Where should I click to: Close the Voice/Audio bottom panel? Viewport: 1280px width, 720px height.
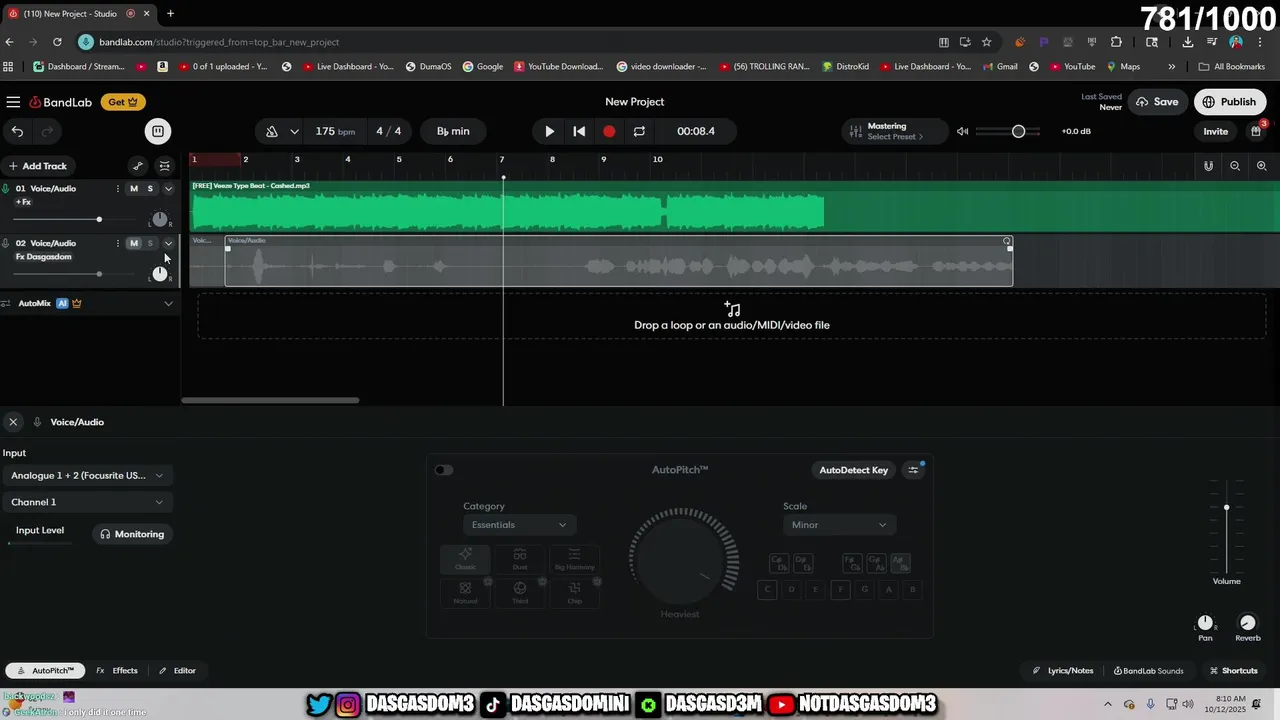click(13, 422)
